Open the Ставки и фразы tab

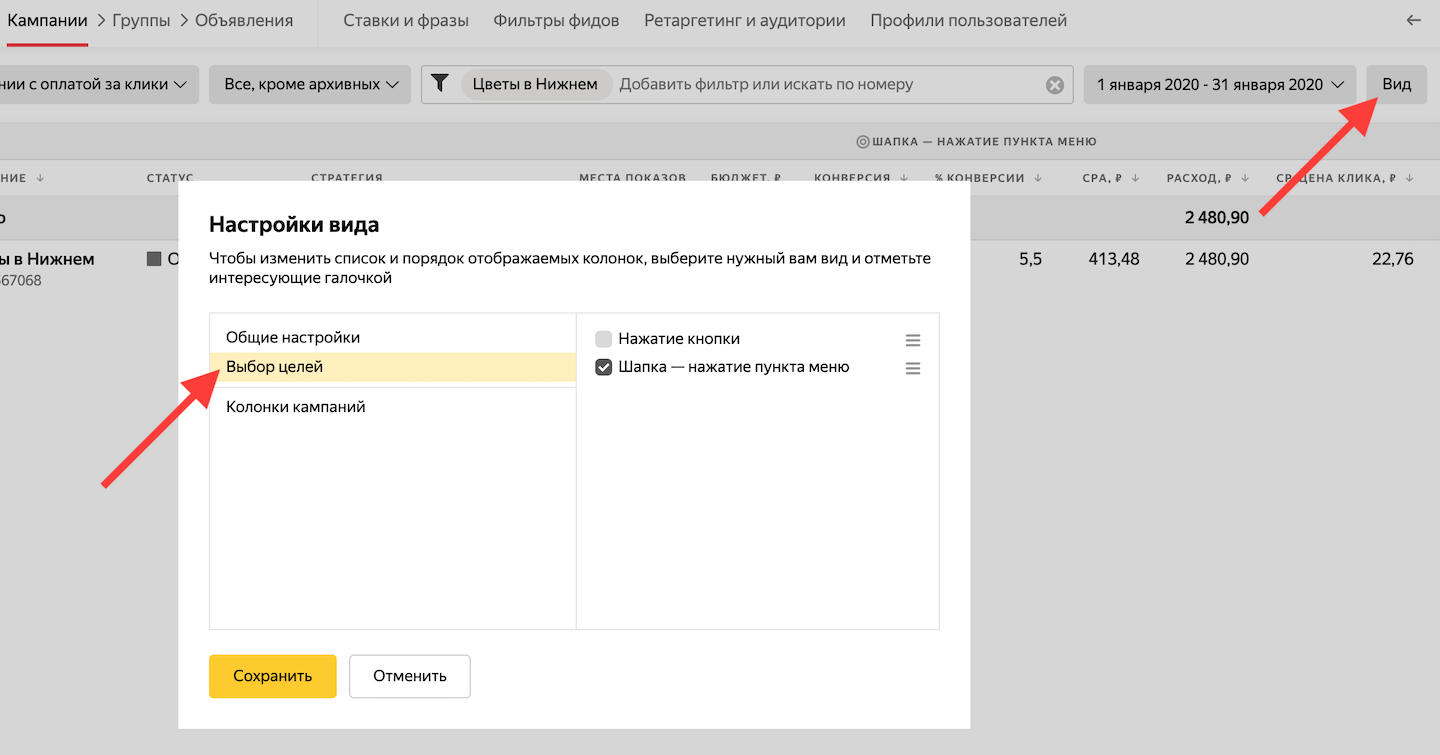point(406,20)
